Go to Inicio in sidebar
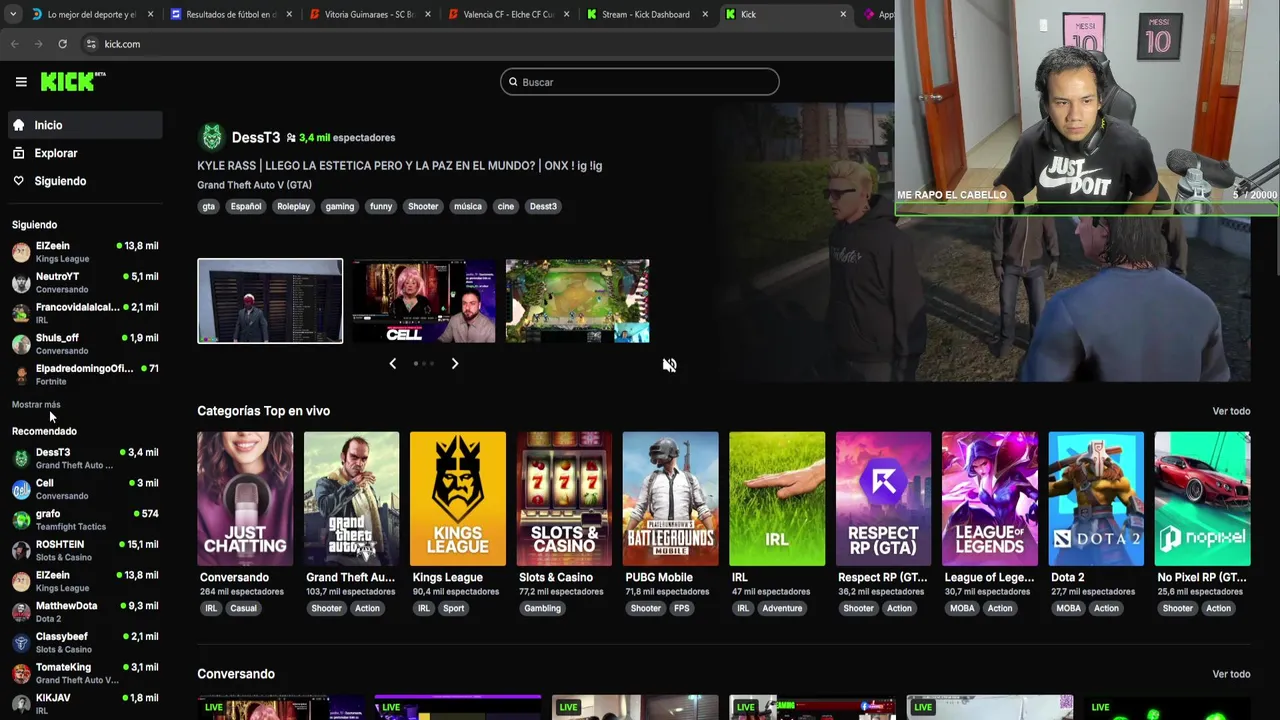Screen dimensions: 1280x720 [x=85, y=125]
